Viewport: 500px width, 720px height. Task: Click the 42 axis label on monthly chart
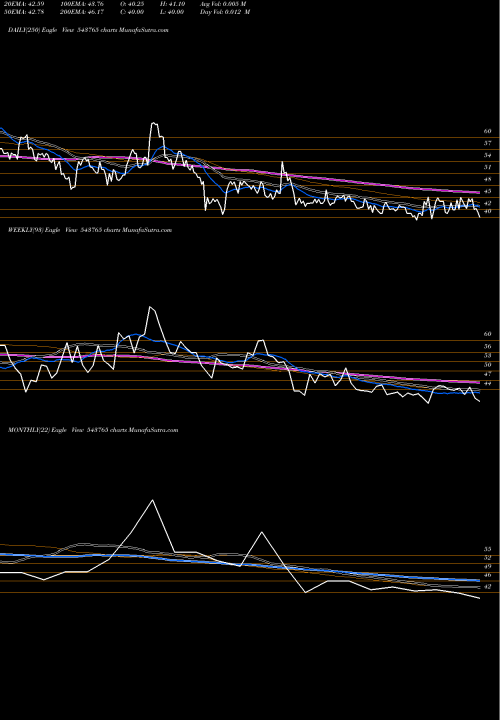click(x=487, y=587)
